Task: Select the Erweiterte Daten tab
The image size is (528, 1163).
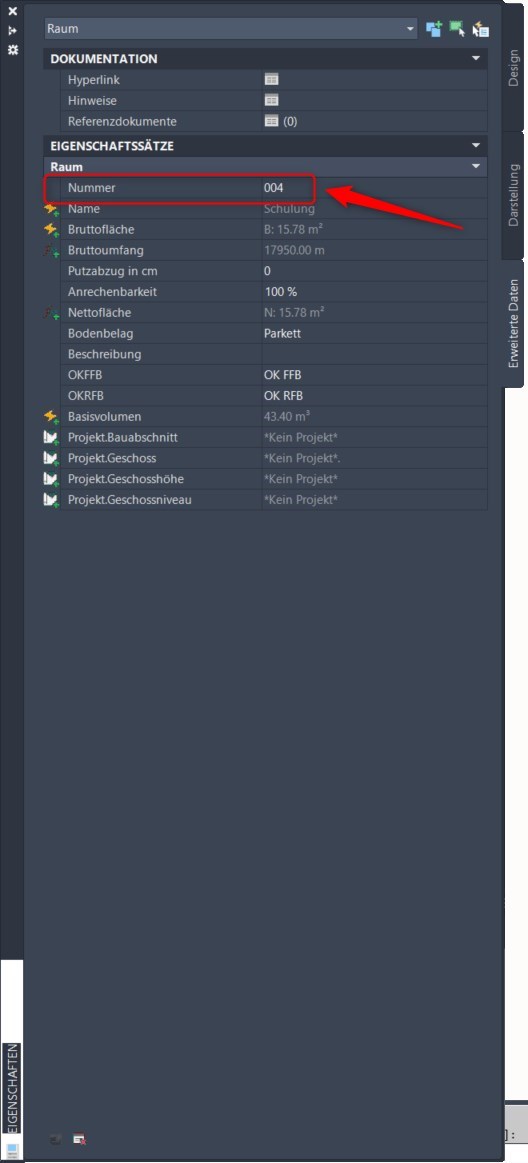Action: pyautogui.click(x=513, y=324)
